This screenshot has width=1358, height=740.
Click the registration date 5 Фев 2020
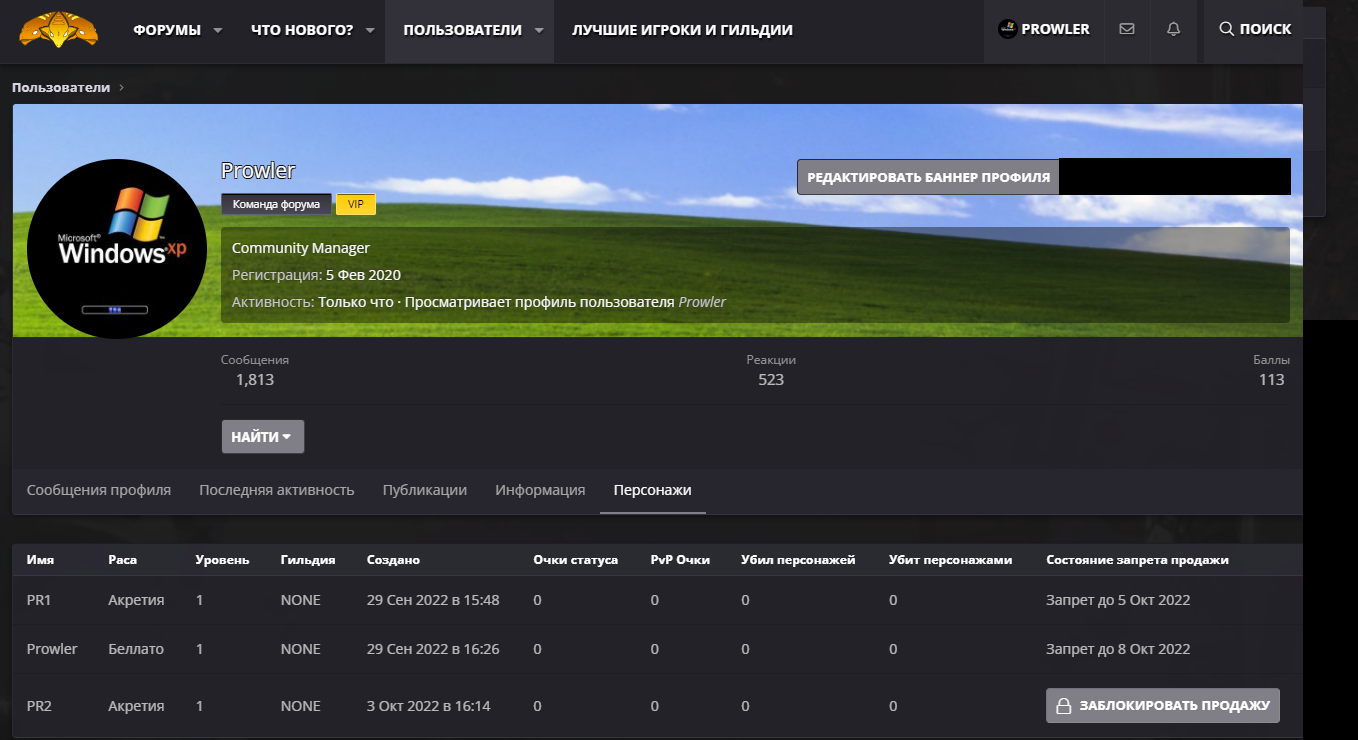(x=363, y=275)
